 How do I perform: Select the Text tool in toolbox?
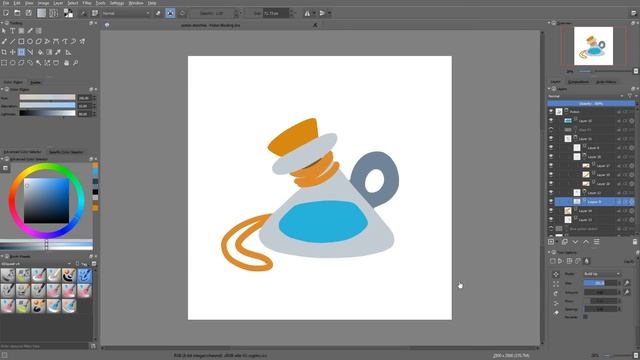(12, 31)
